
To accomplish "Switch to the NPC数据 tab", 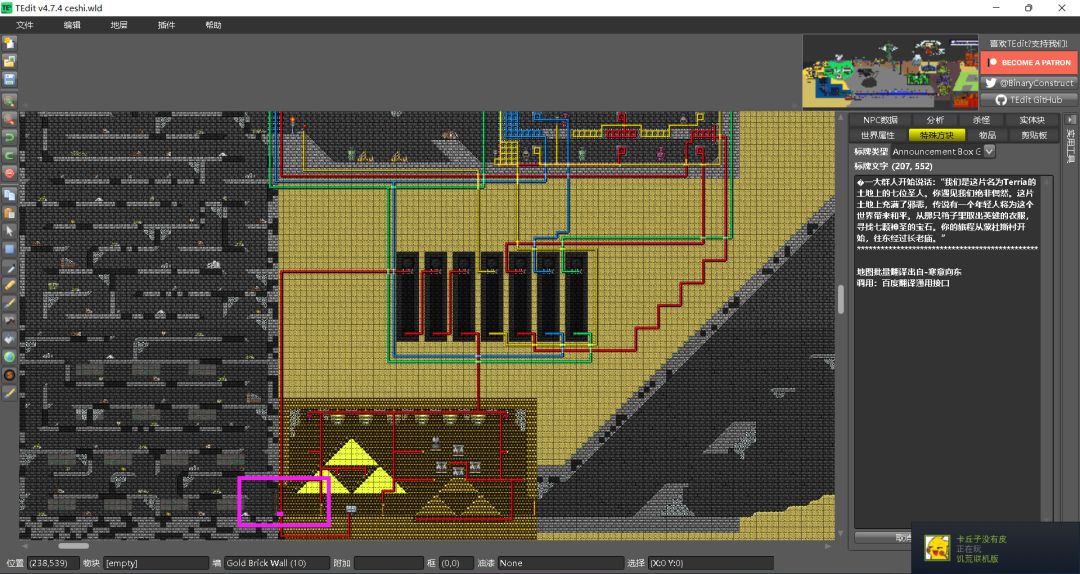I will 881,120.
